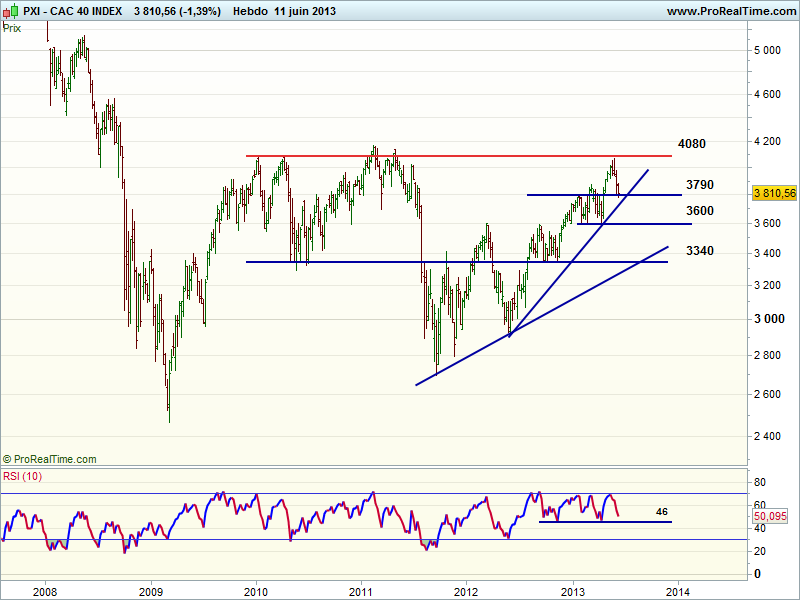Click the 5 000 price axis label
800x600 pixels.
tap(768, 50)
